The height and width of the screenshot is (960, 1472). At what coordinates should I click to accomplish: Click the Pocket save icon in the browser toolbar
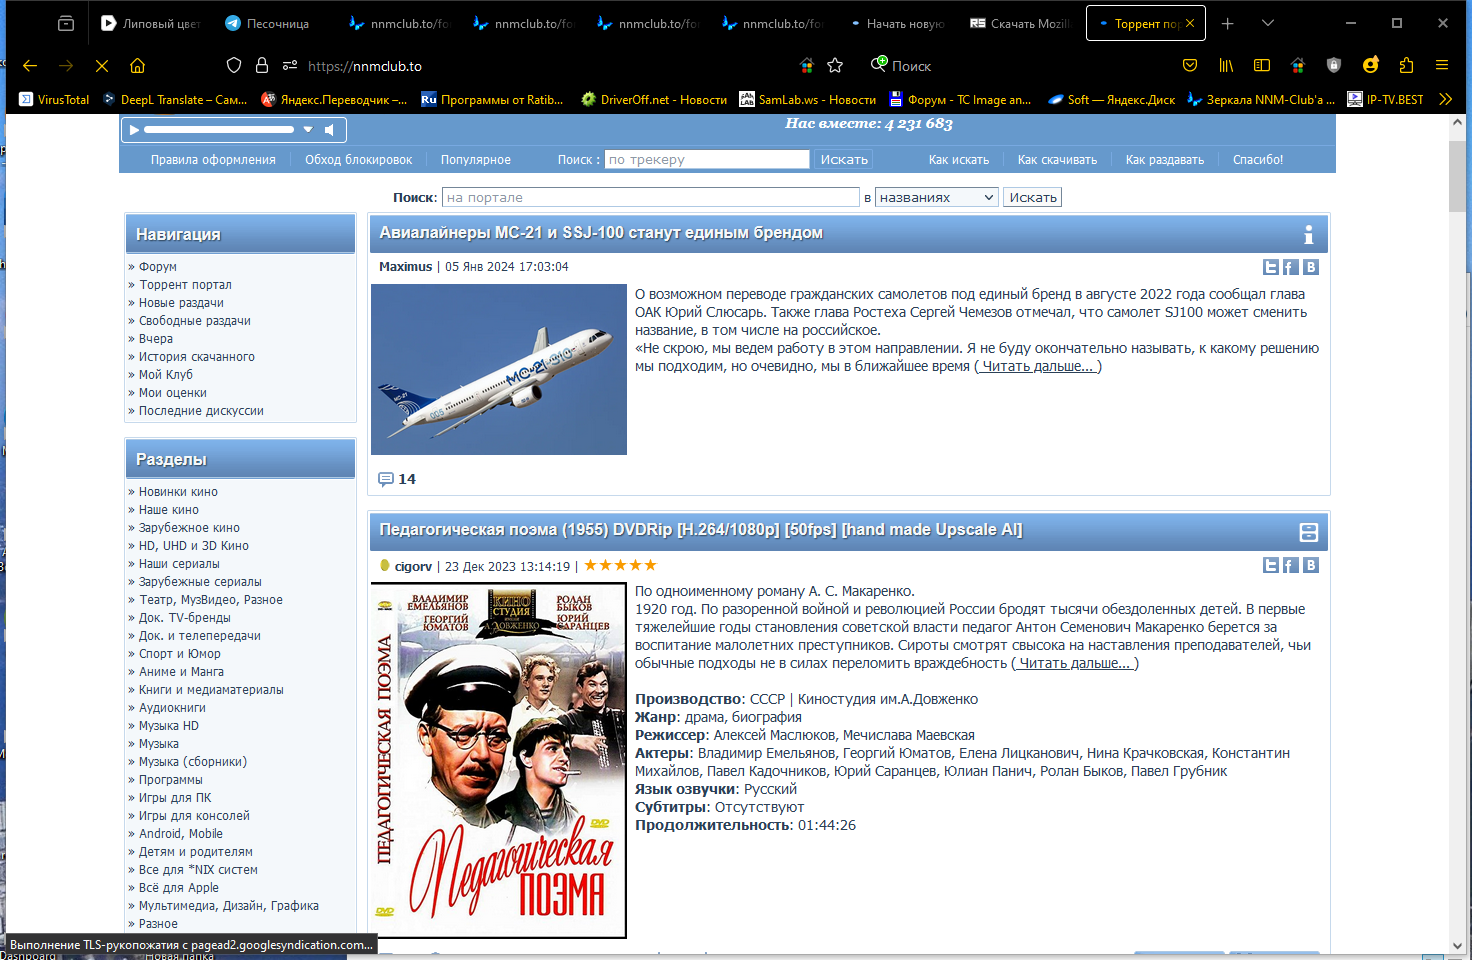tap(1190, 65)
